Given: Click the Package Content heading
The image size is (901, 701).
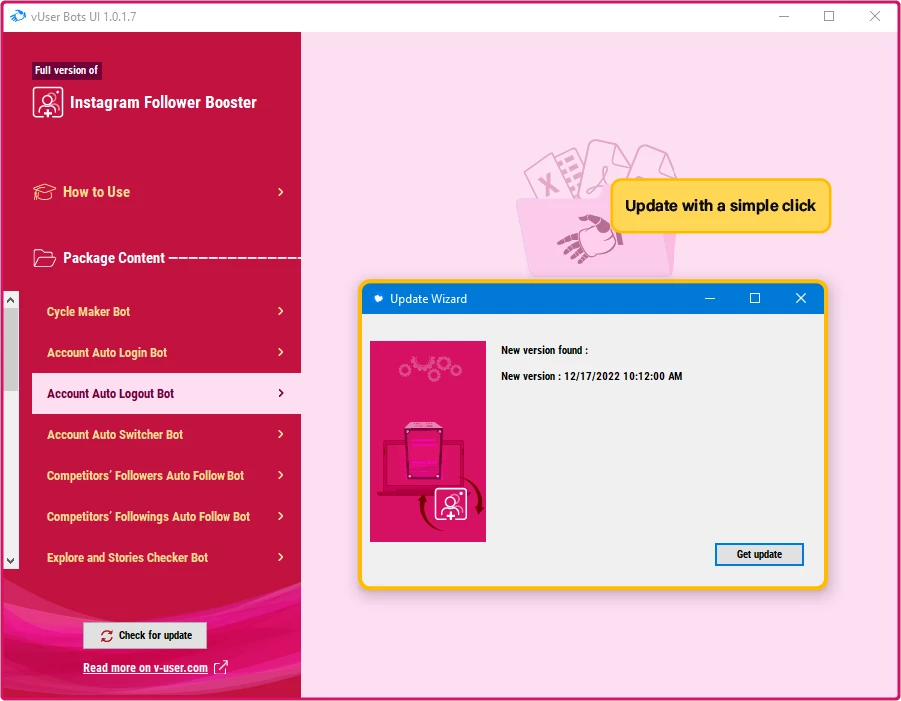Looking at the screenshot, I should 114,258.
